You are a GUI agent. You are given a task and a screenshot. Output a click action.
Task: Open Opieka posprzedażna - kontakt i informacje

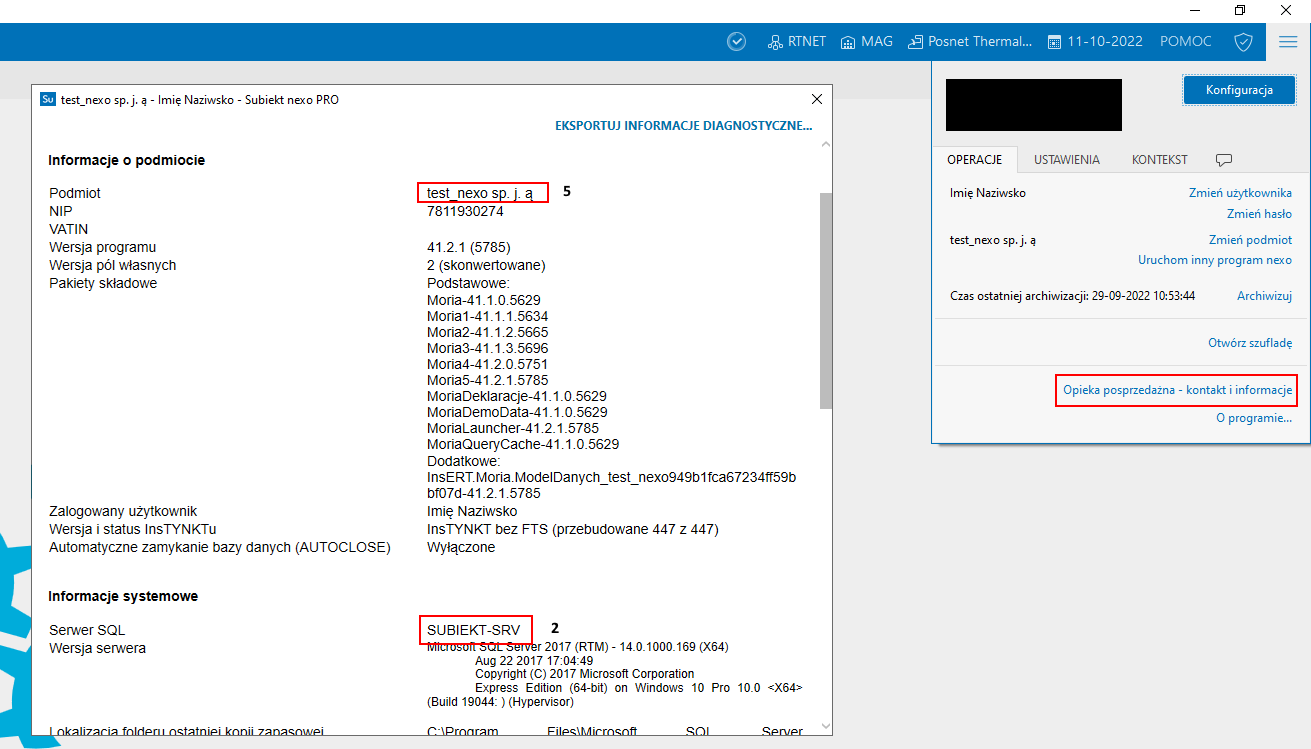(x=1178, y=390)
